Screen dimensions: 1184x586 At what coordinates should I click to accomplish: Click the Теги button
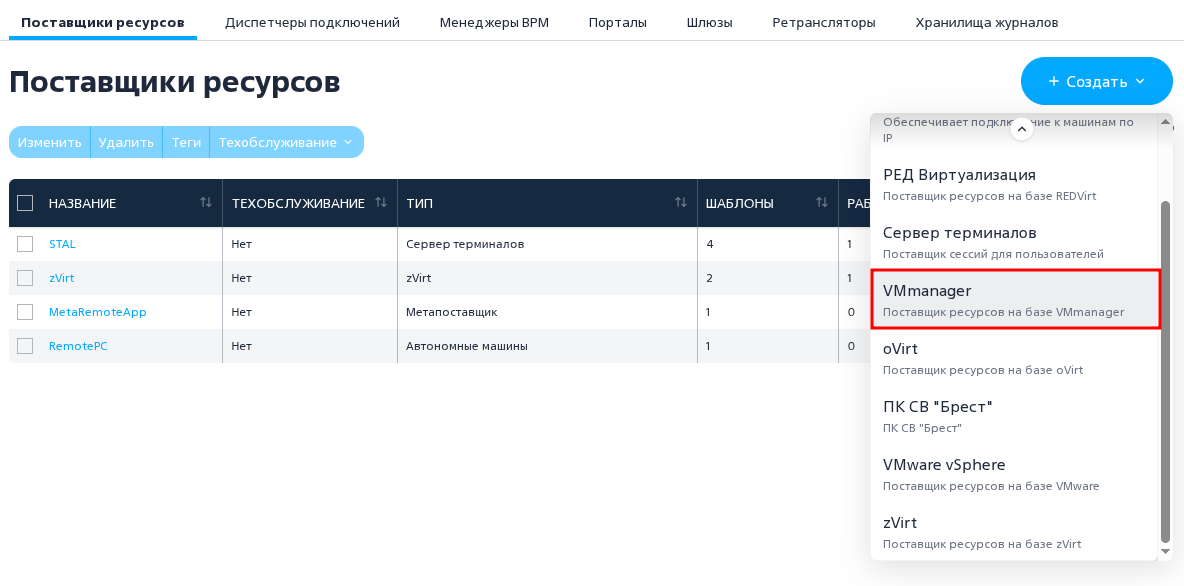tap(186, 142)
